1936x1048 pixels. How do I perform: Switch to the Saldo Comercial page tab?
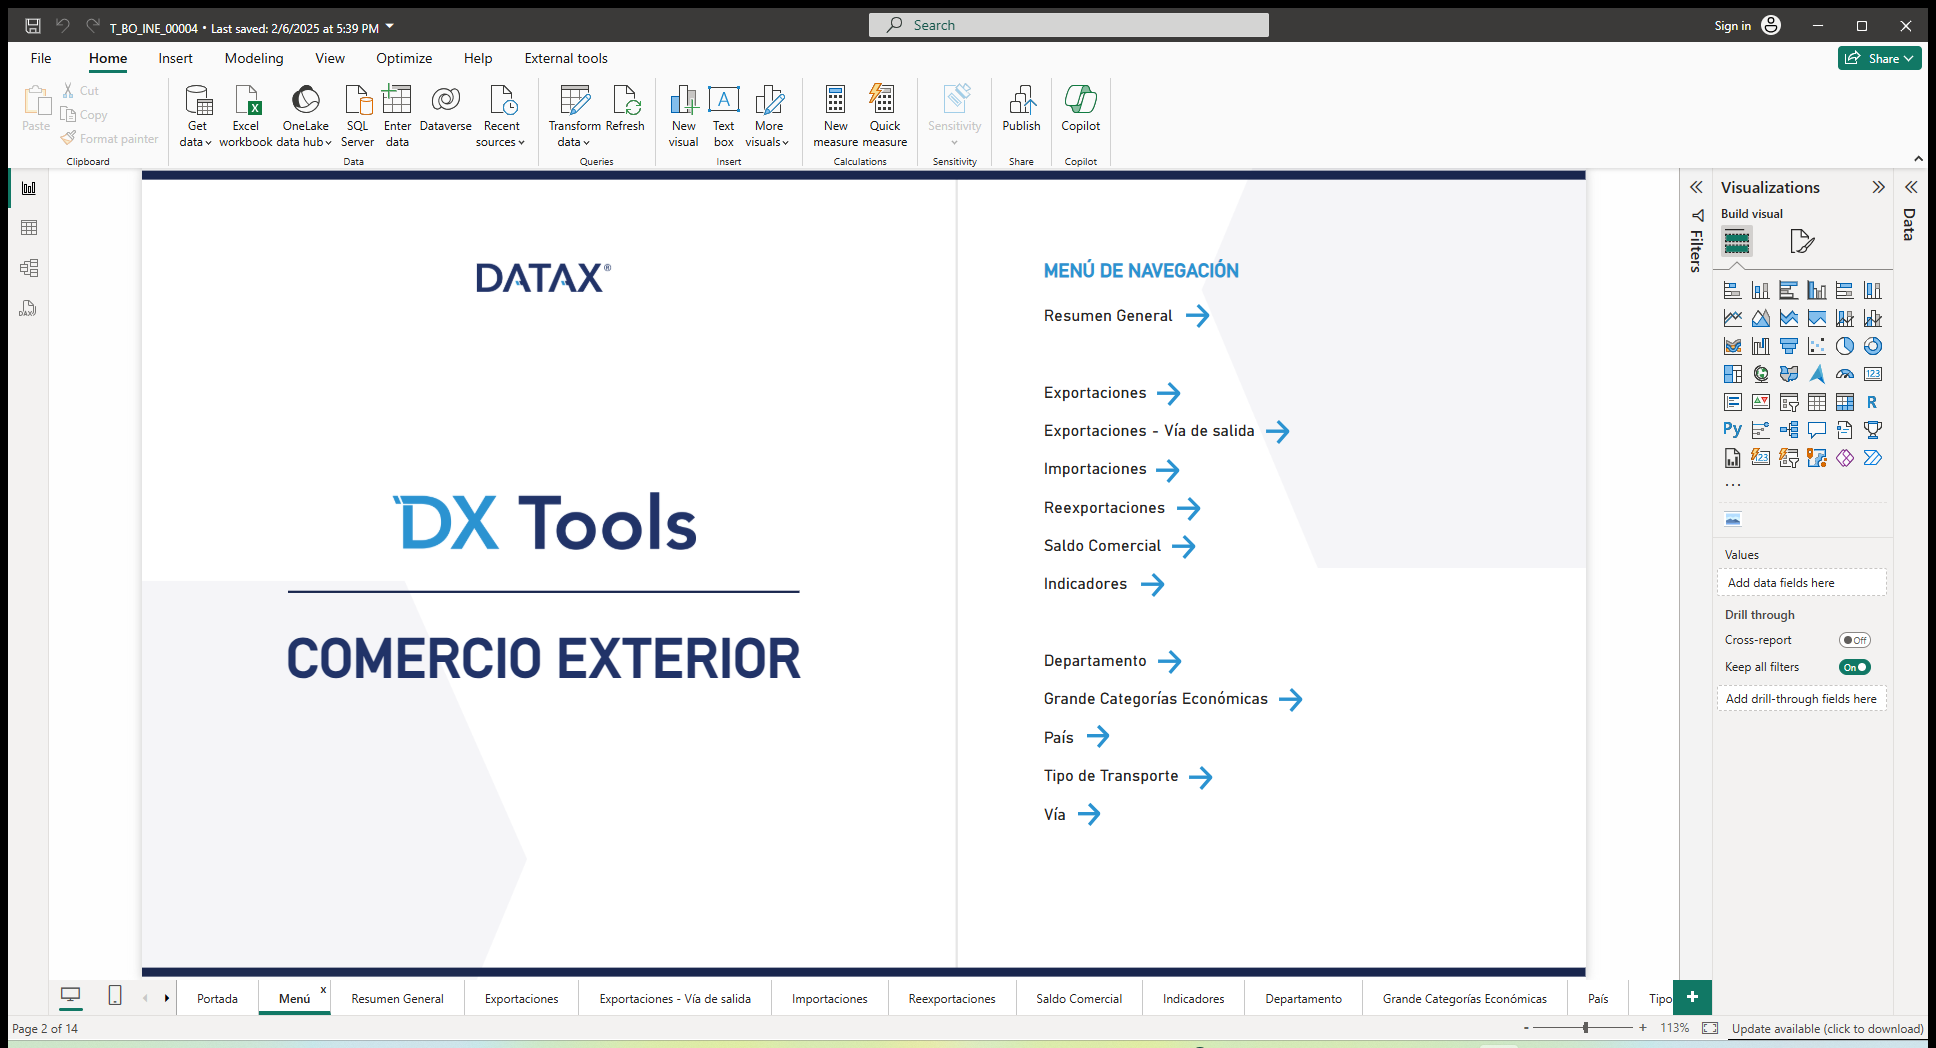point(1078,998)
